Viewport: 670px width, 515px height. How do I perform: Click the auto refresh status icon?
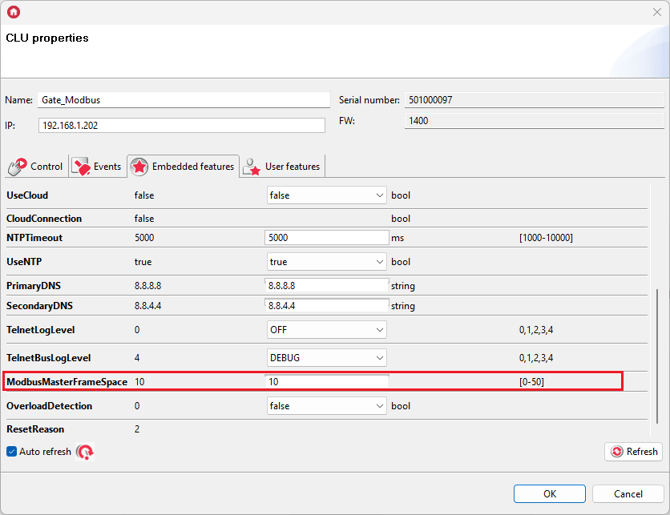click(x=85, y=452)
